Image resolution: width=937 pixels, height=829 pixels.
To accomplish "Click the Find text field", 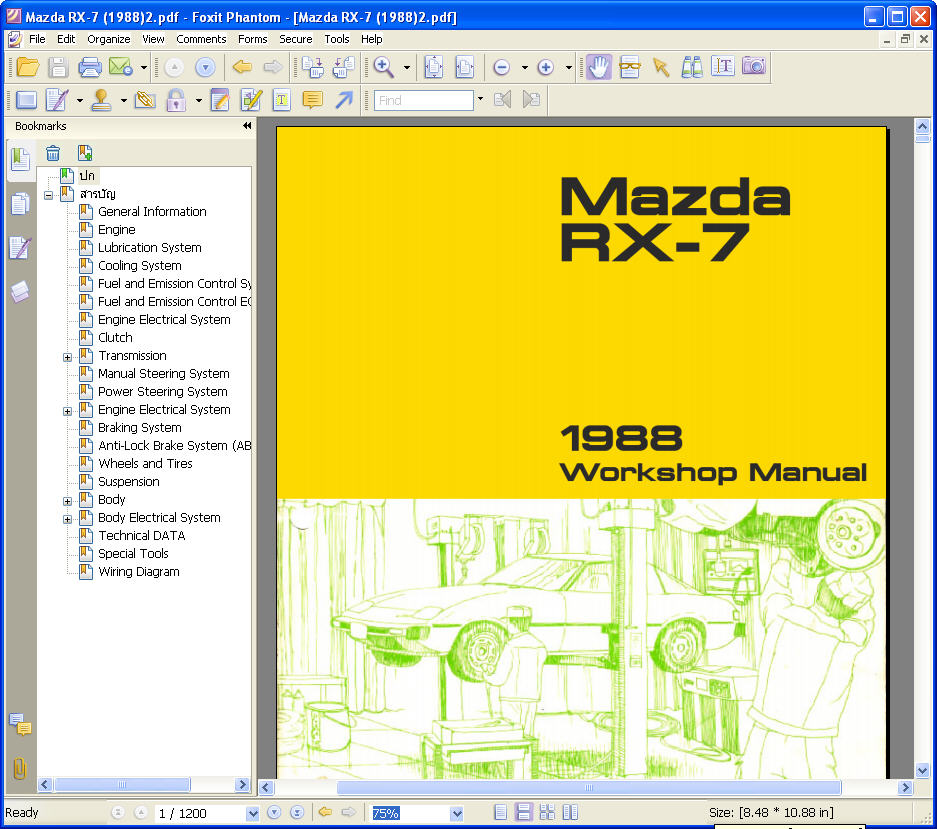I will tap(424, 100).
